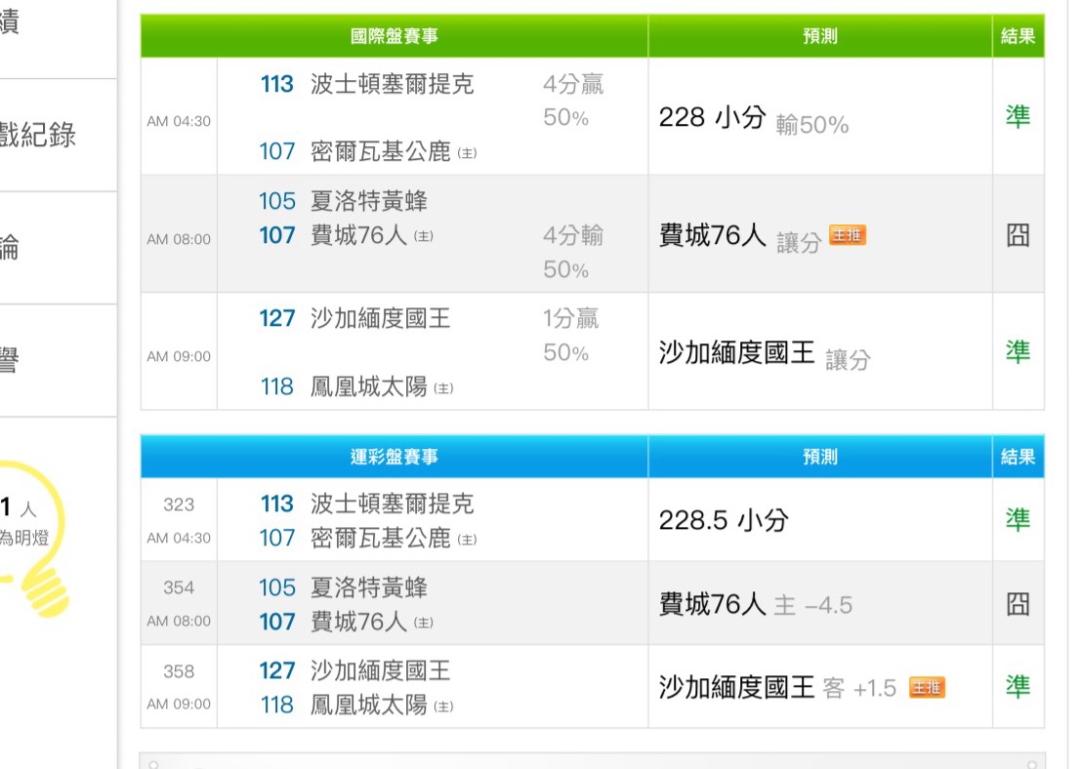Click the 準 result for 沙加緬度國王 讓分
The width and height of the screenshot is (1080, 769).
(1018, 351)
